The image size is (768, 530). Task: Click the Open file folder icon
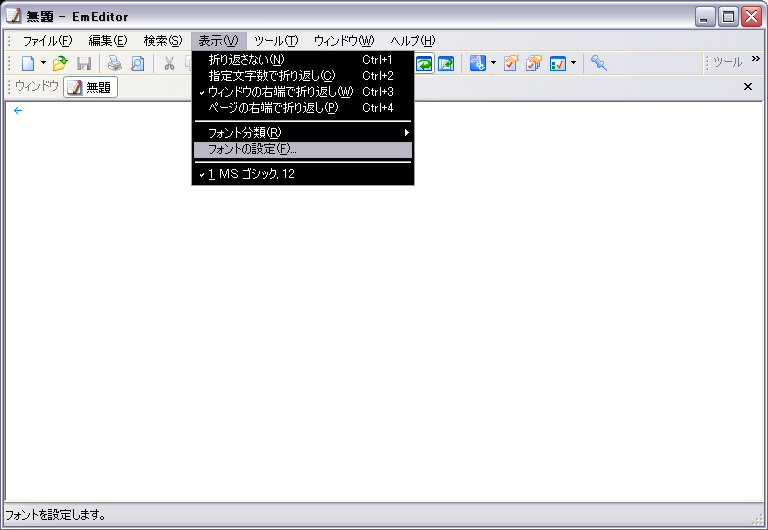coord(60,63)
